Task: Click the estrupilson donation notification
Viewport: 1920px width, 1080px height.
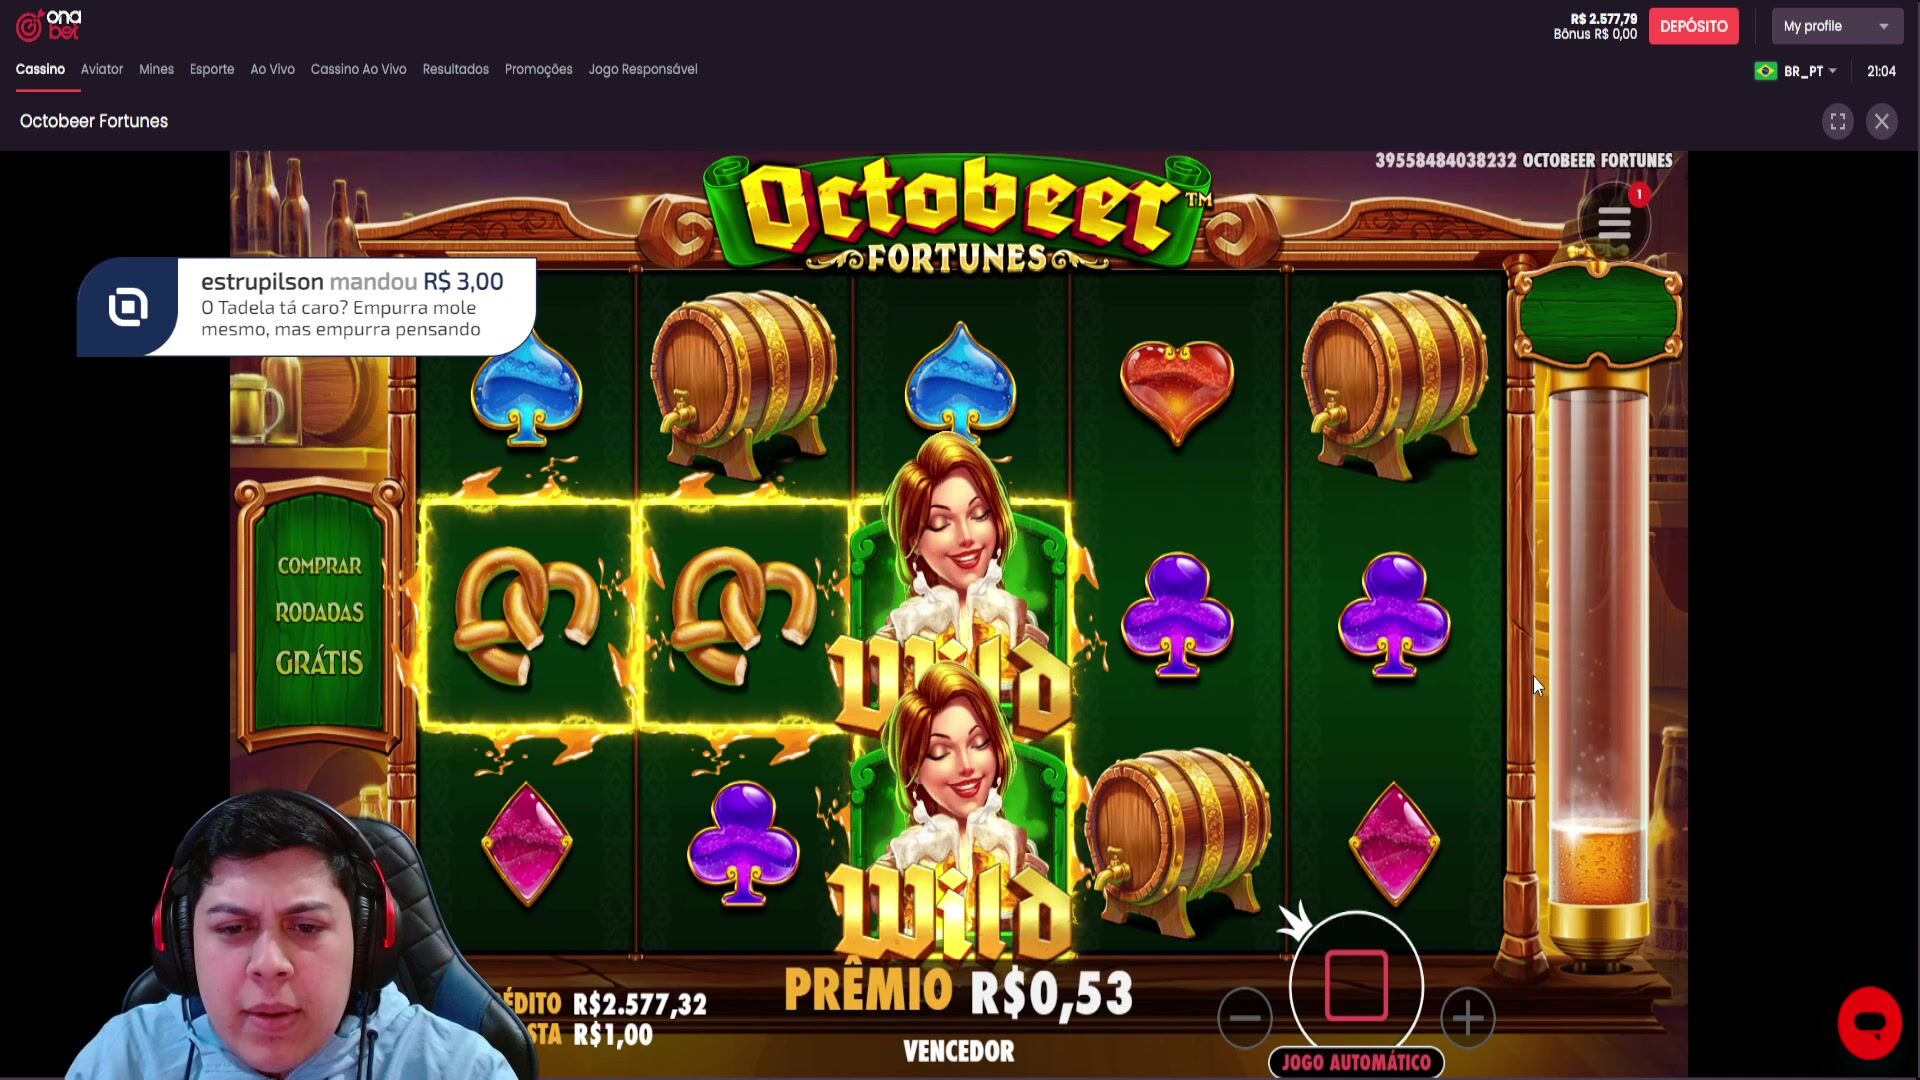Action: (x=306, y=307)
